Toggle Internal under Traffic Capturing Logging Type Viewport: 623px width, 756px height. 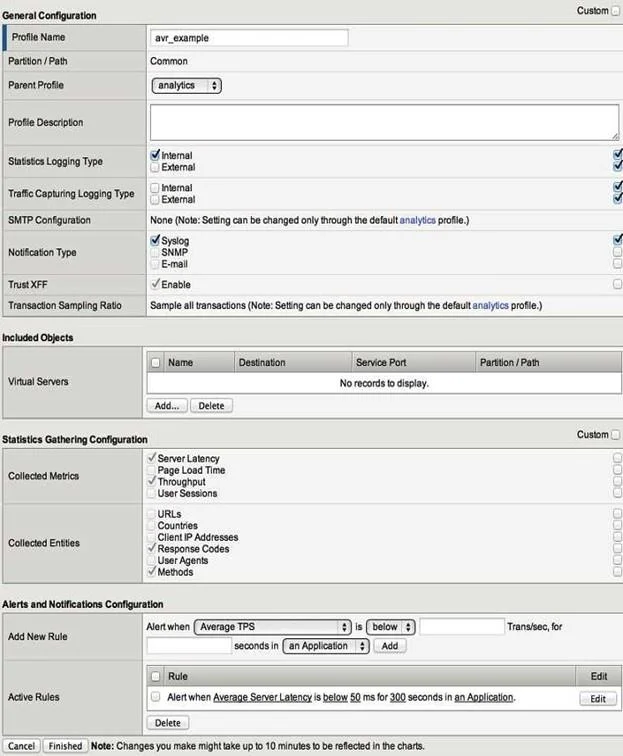(x=154, y=188)
